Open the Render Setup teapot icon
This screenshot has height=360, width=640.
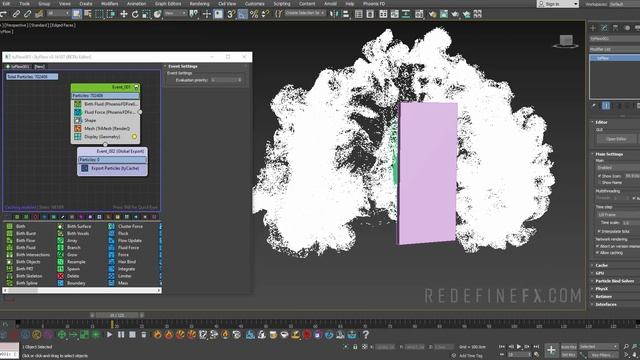coord(432,14)
